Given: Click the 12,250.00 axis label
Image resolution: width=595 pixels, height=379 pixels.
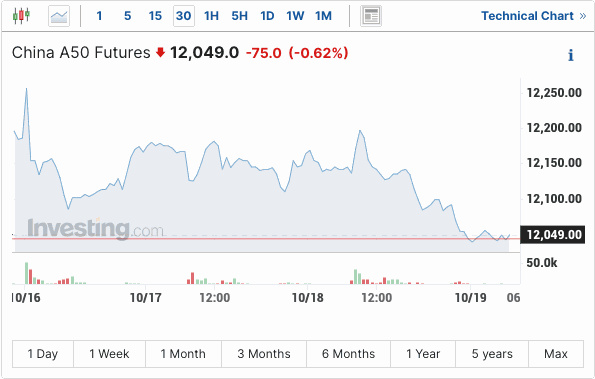Looking at the screenshot, I should [x=554, y=93].
